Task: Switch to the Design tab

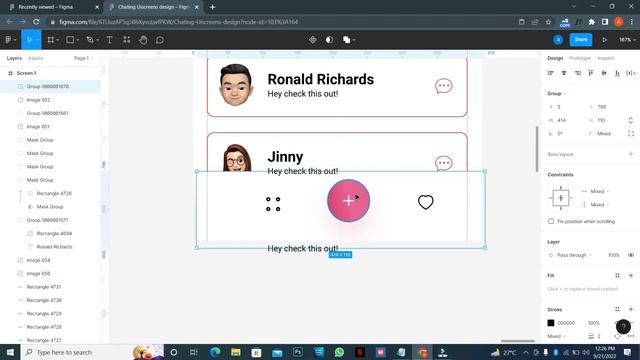Action: 555,58
